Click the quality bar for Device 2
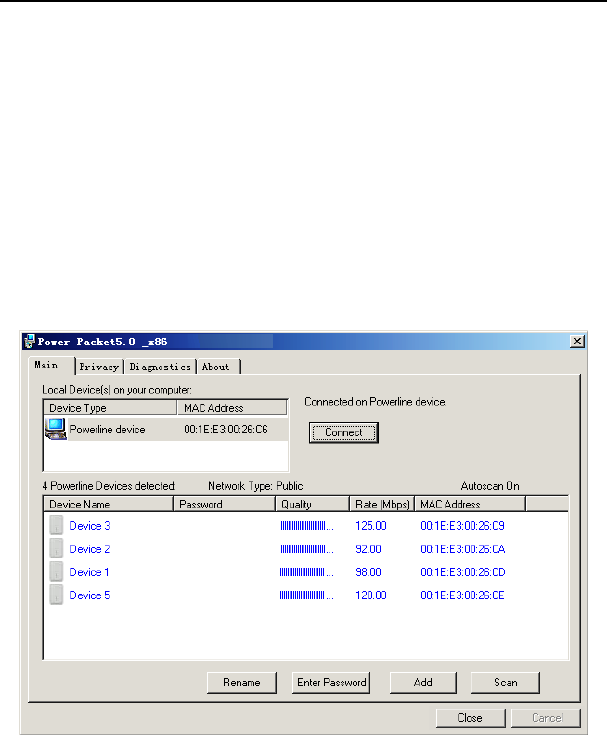The image size is (607, 735). point(307,549)
